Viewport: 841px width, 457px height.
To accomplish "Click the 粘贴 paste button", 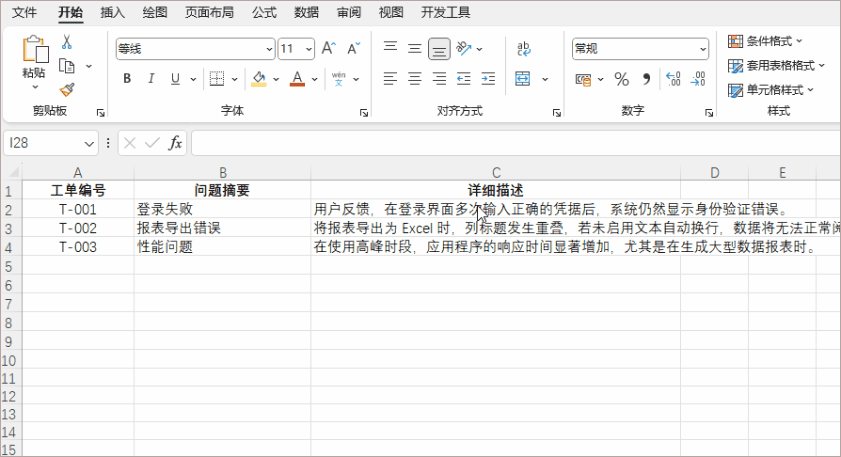I will coord(33,58).
